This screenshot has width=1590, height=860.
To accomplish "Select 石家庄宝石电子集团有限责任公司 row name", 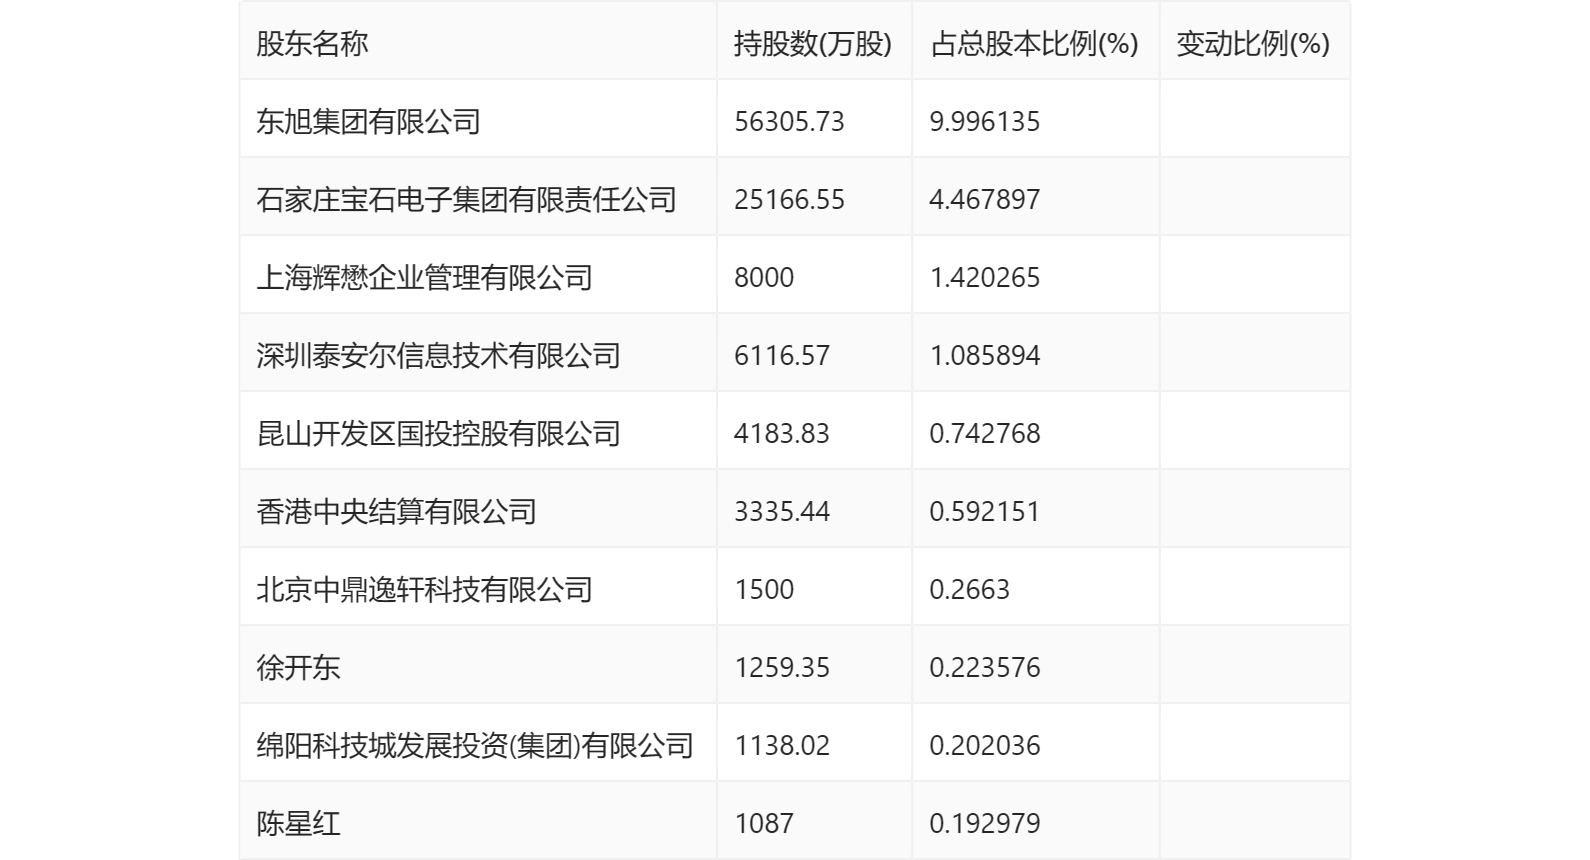I will click(x=467, y=200).
